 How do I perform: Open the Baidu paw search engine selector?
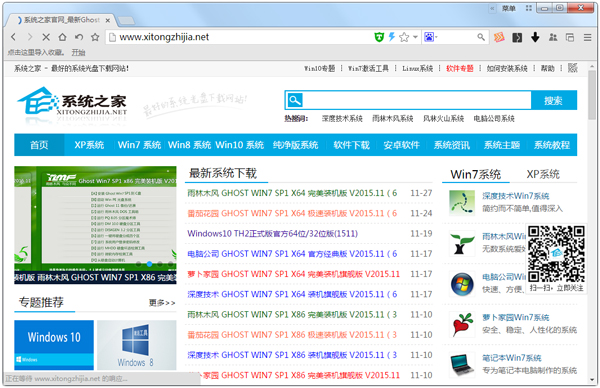[x=430, y=37]
